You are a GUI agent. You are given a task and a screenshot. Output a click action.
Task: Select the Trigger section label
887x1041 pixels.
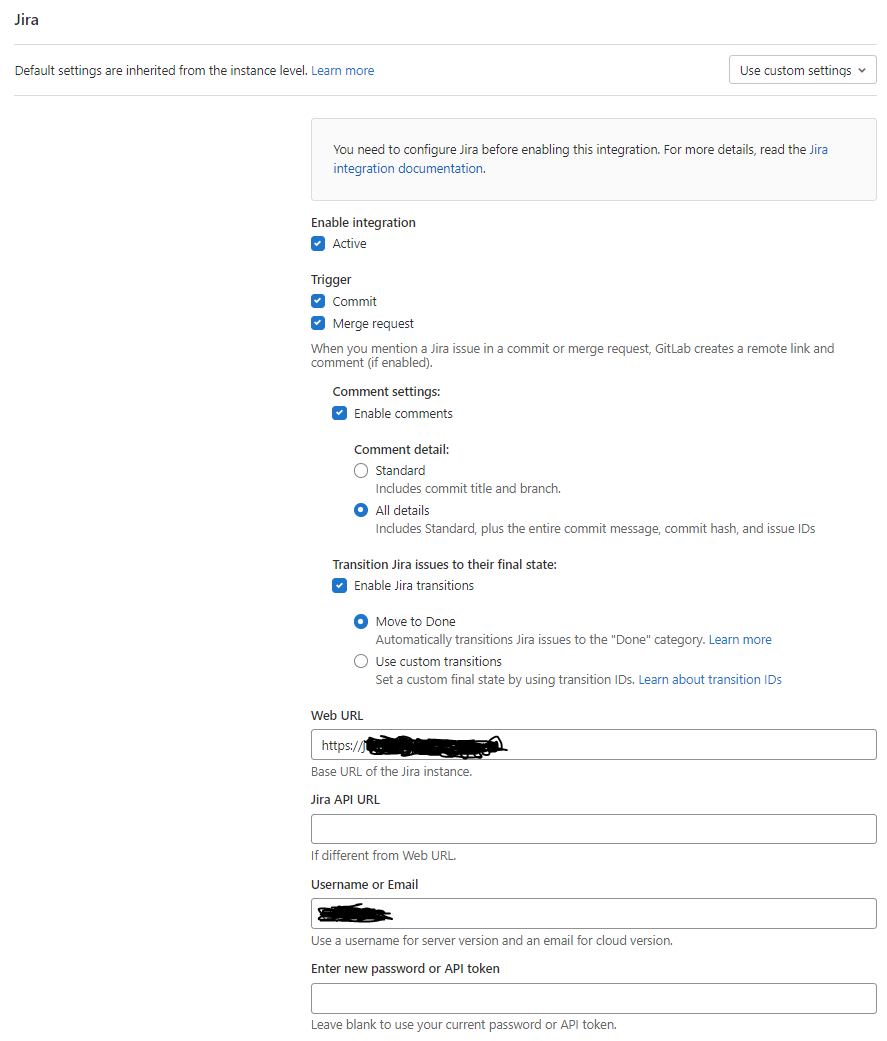click(x=331, y=280)
